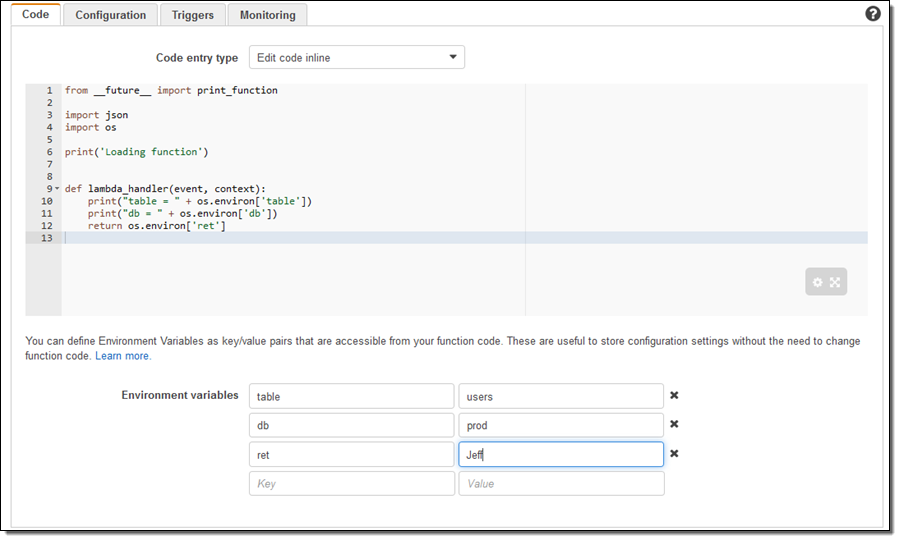Open the Triggers tab
This screenshot has width=900, height=541.
pos(192,15)
